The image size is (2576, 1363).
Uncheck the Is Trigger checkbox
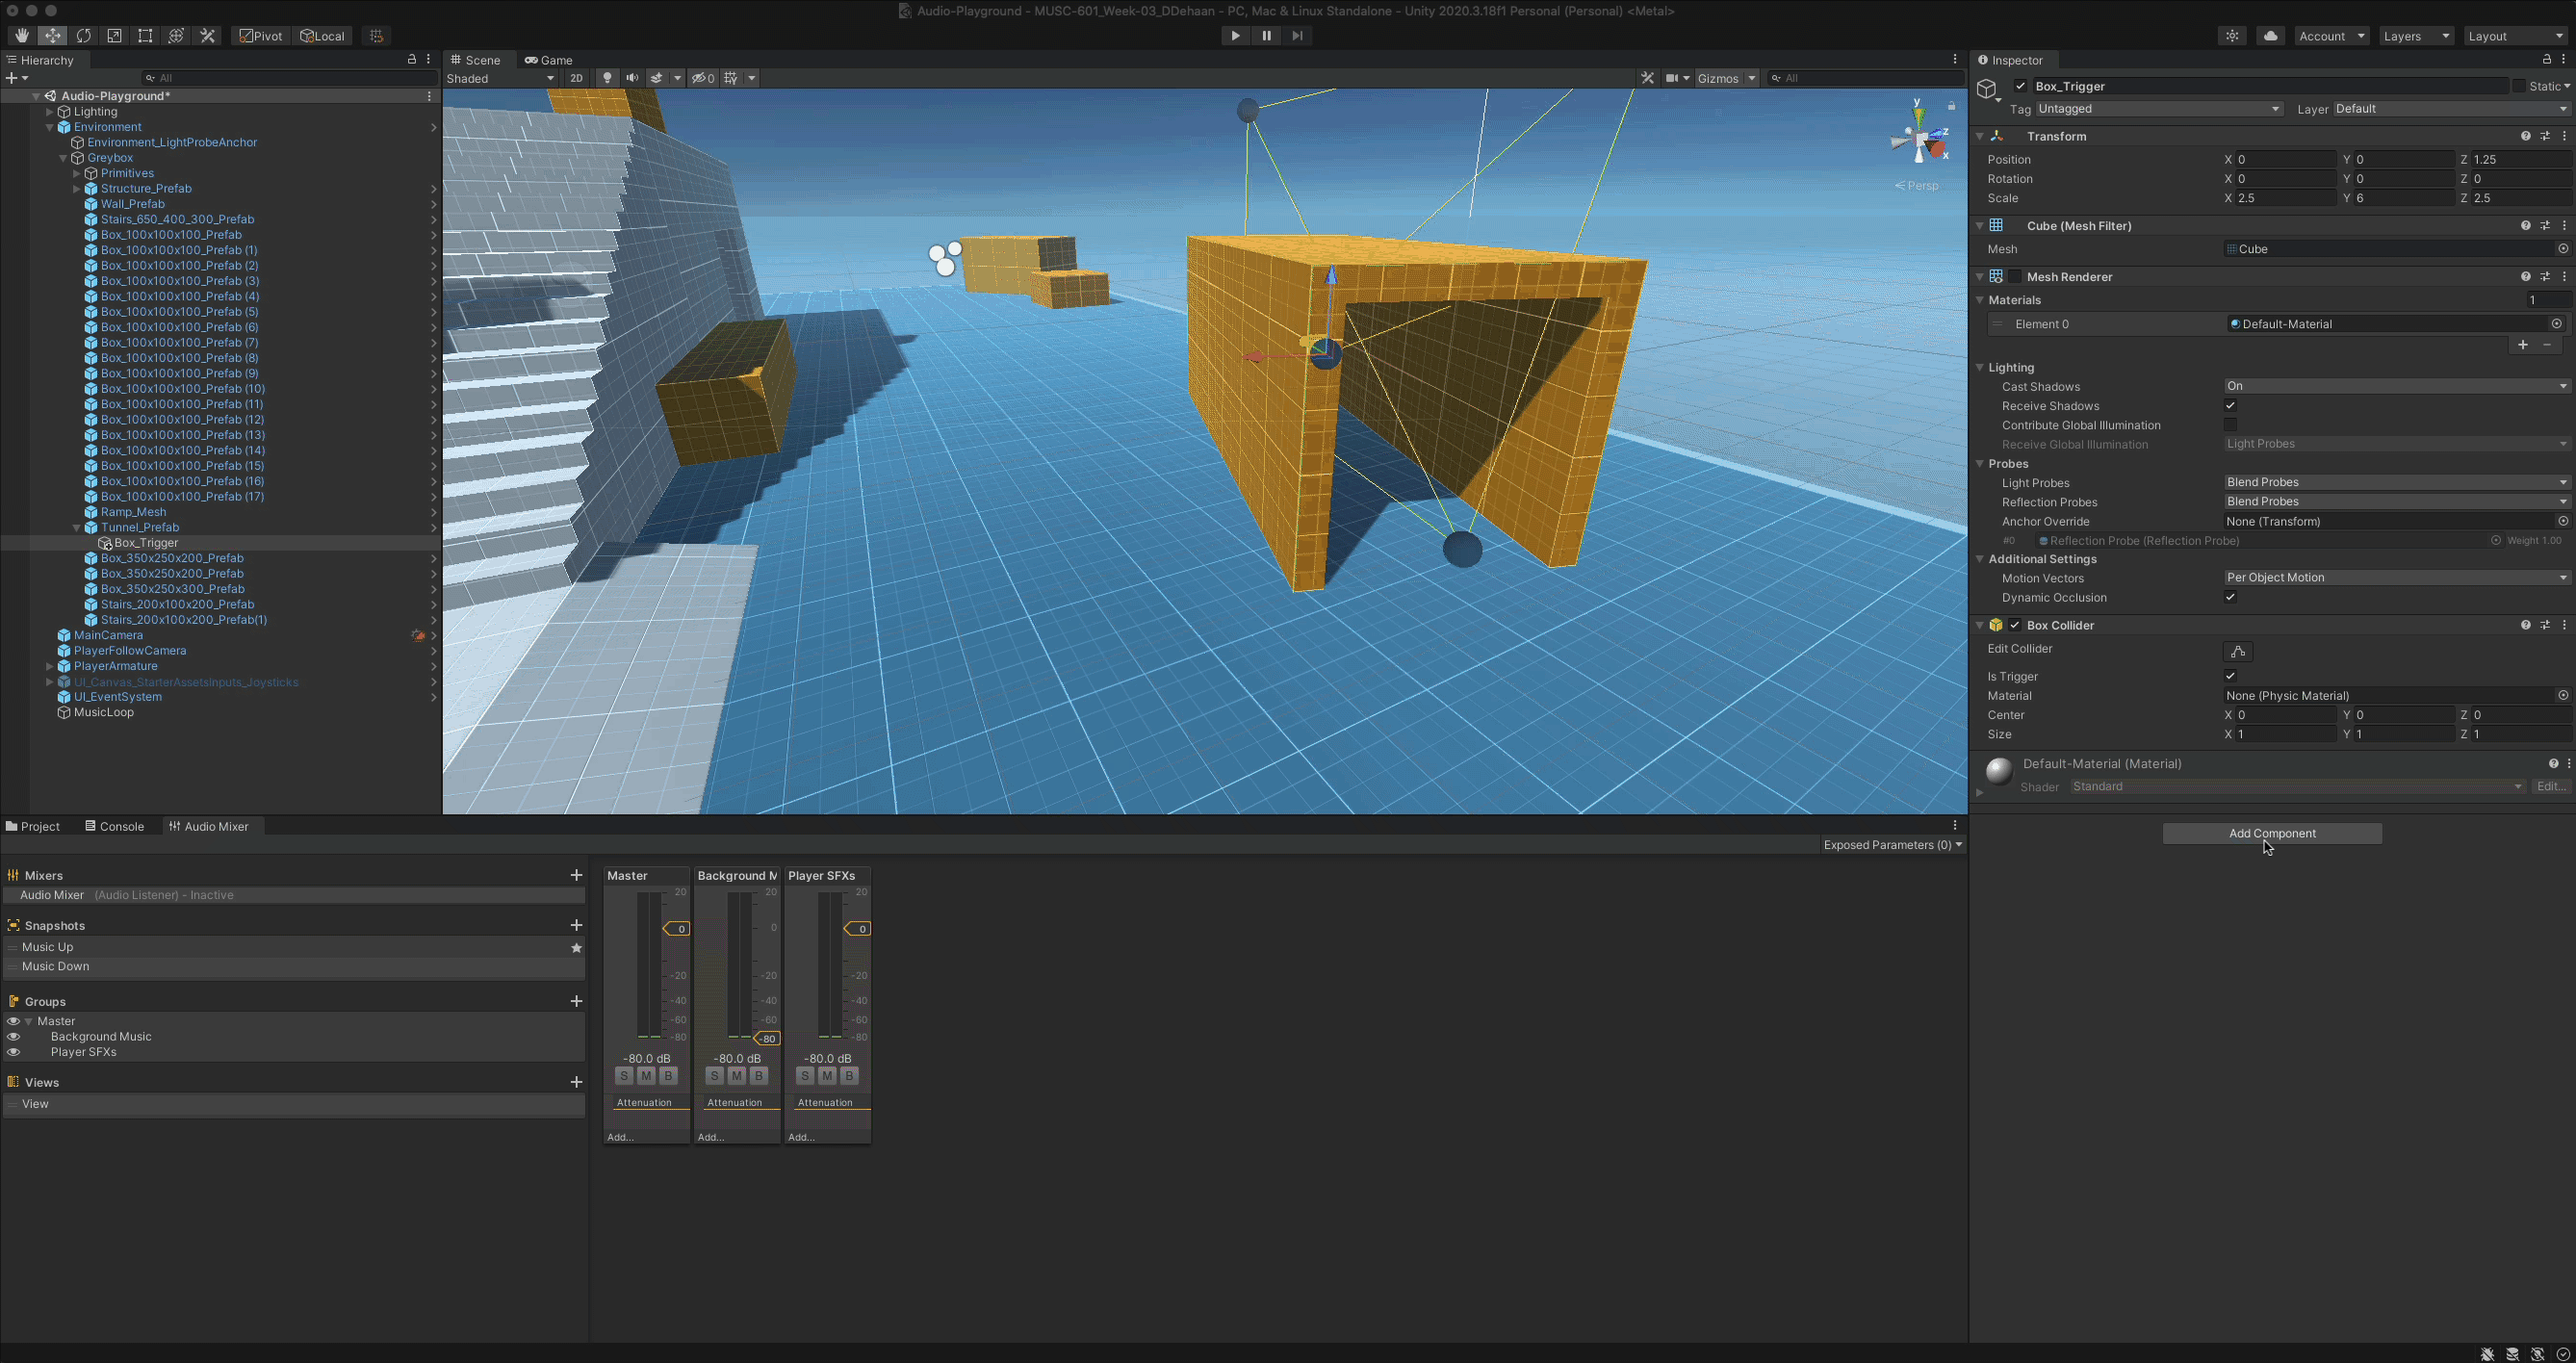[2230, 676]
